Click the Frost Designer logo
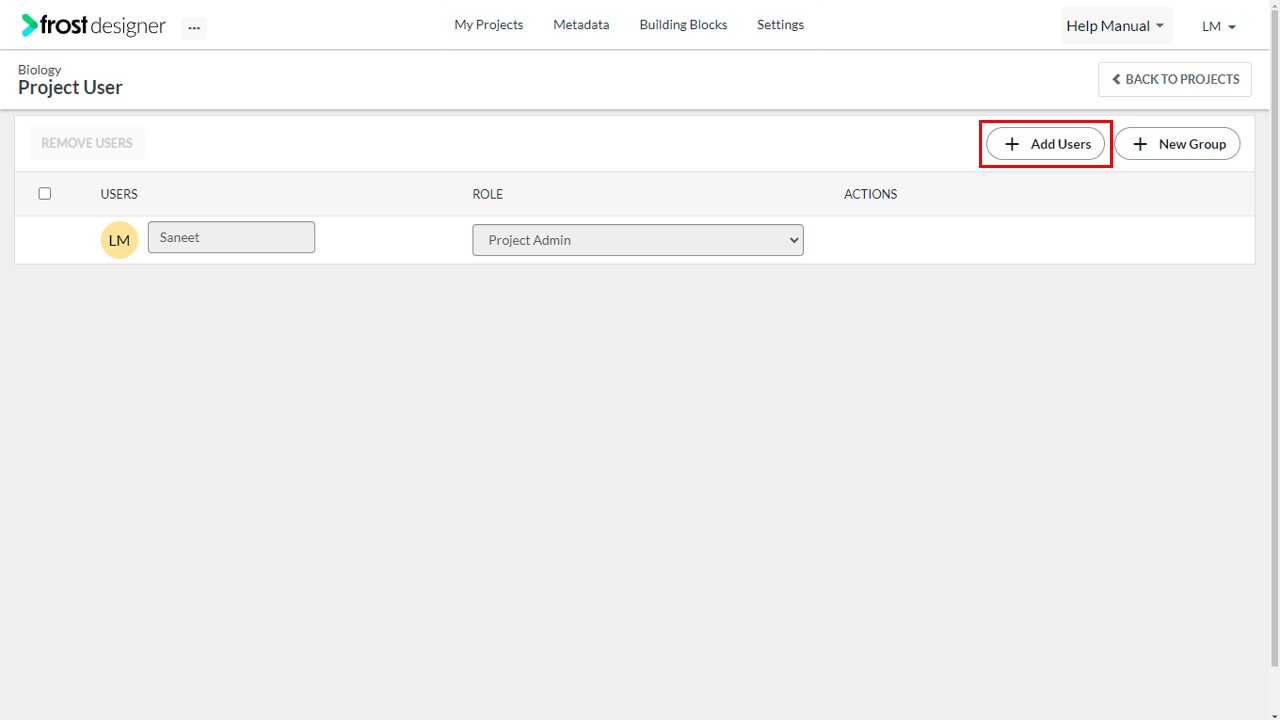This screenshot has height=720, width=1280. pyautogui.click(x=94, y=26)
